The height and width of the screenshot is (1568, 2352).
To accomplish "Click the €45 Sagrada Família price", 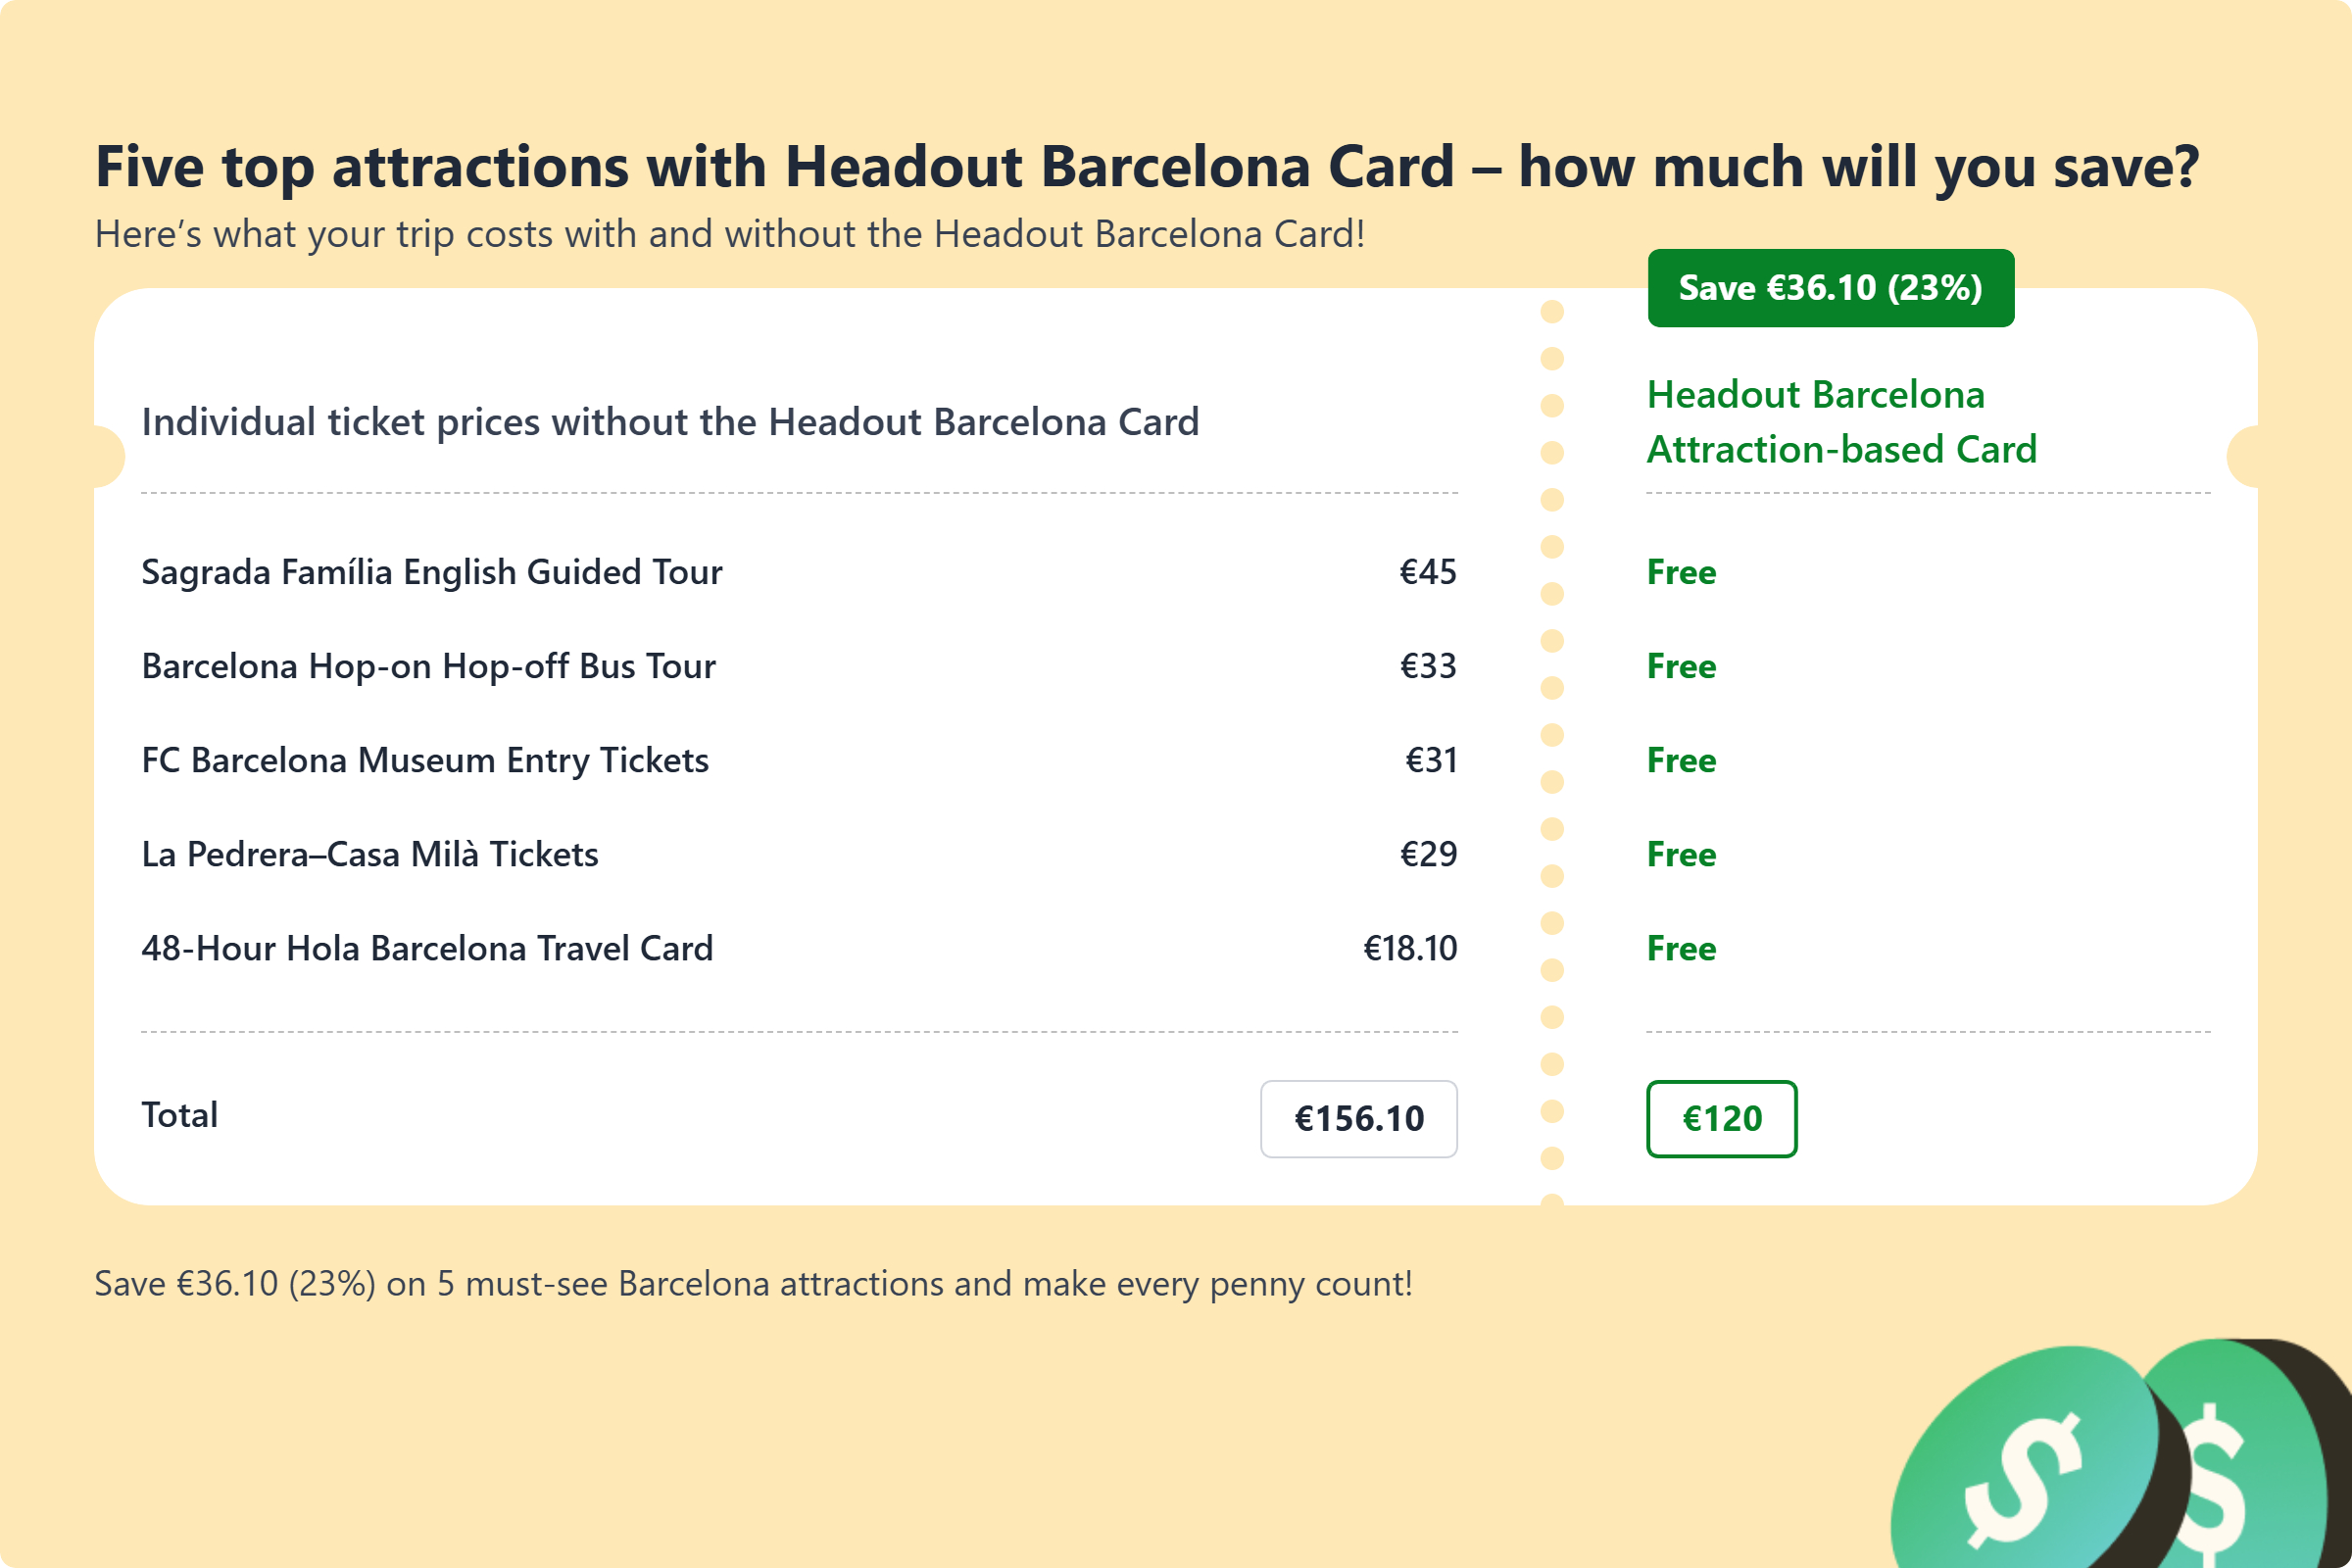I will click(1427, 572).
